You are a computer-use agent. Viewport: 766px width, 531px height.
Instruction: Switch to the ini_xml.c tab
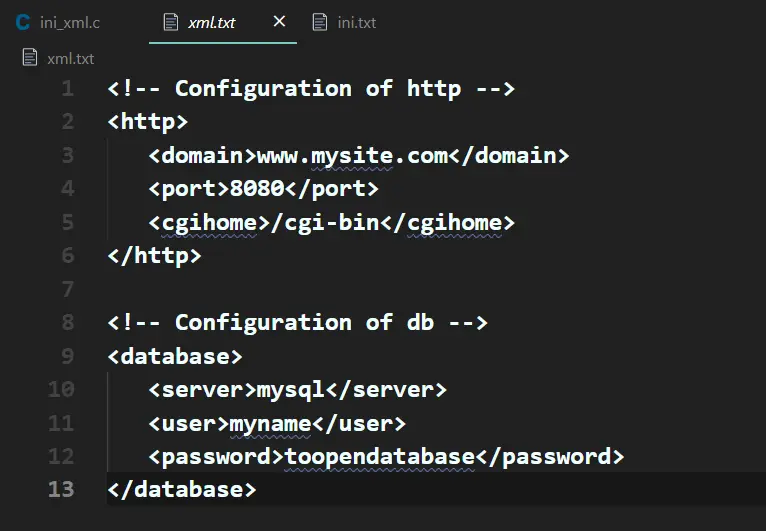[x=70, y=22]
